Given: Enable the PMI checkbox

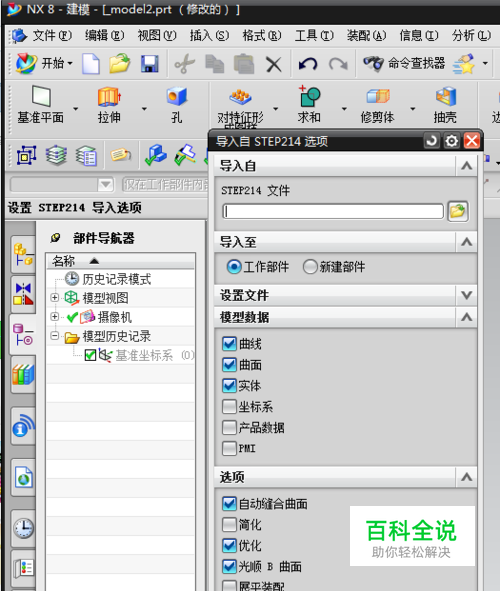Looking at the screenshot, I should 229,448.
